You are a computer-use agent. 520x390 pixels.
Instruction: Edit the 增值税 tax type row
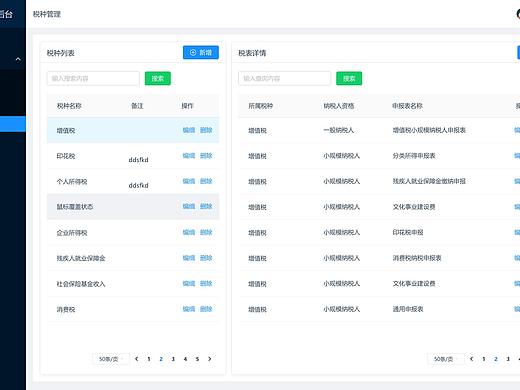[189, 130]
